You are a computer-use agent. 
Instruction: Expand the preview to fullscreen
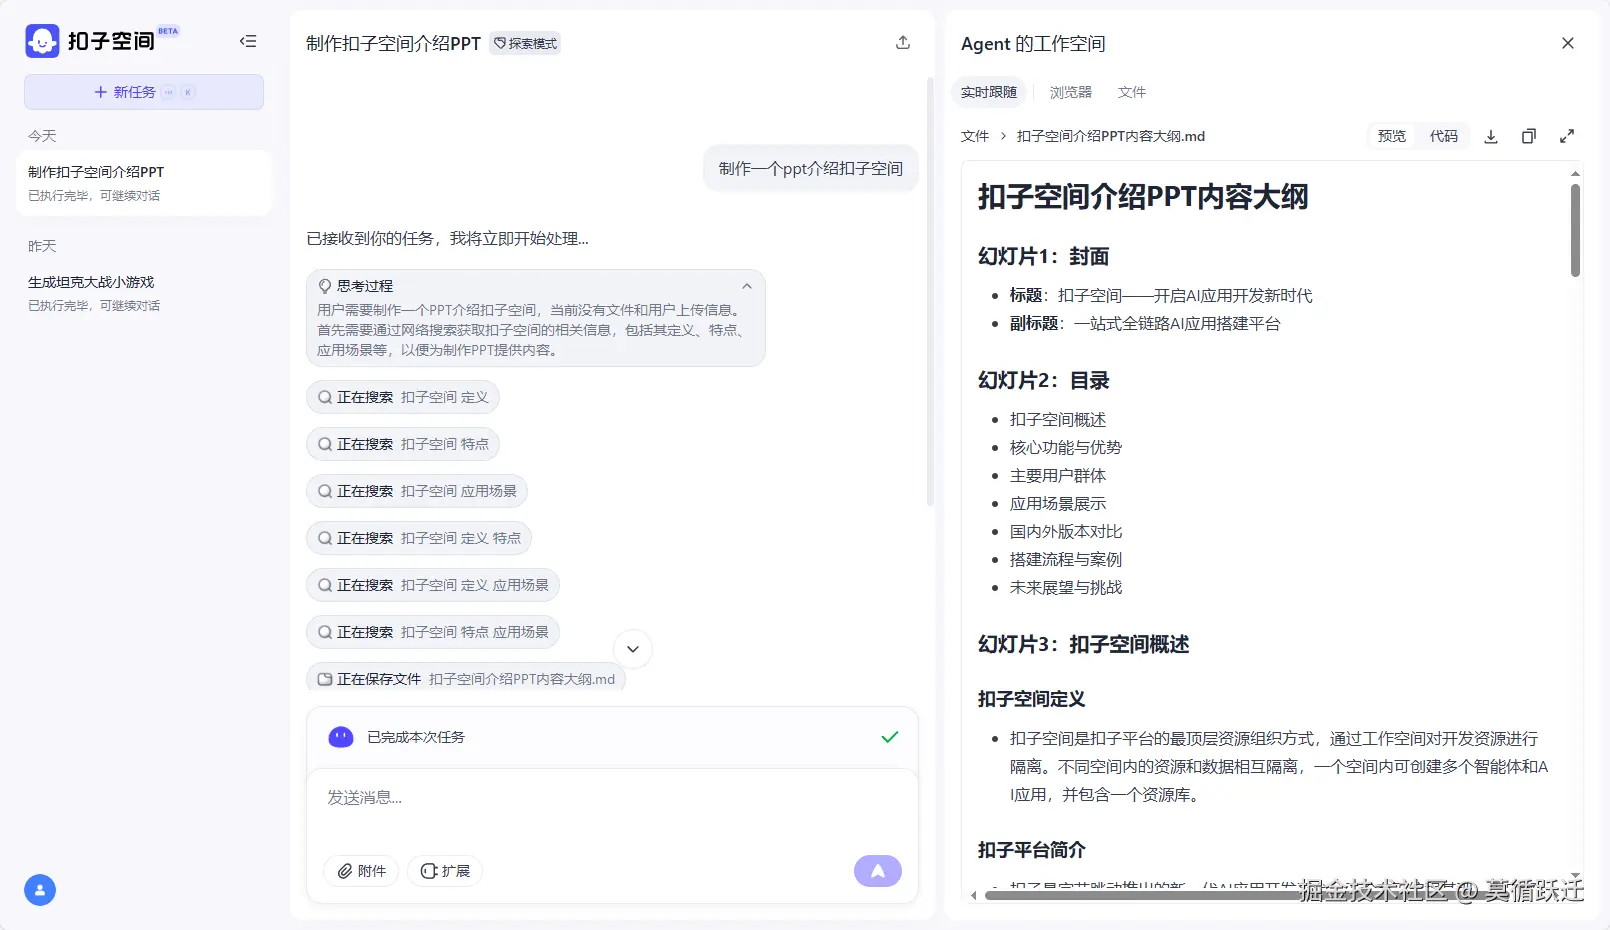1567,137
